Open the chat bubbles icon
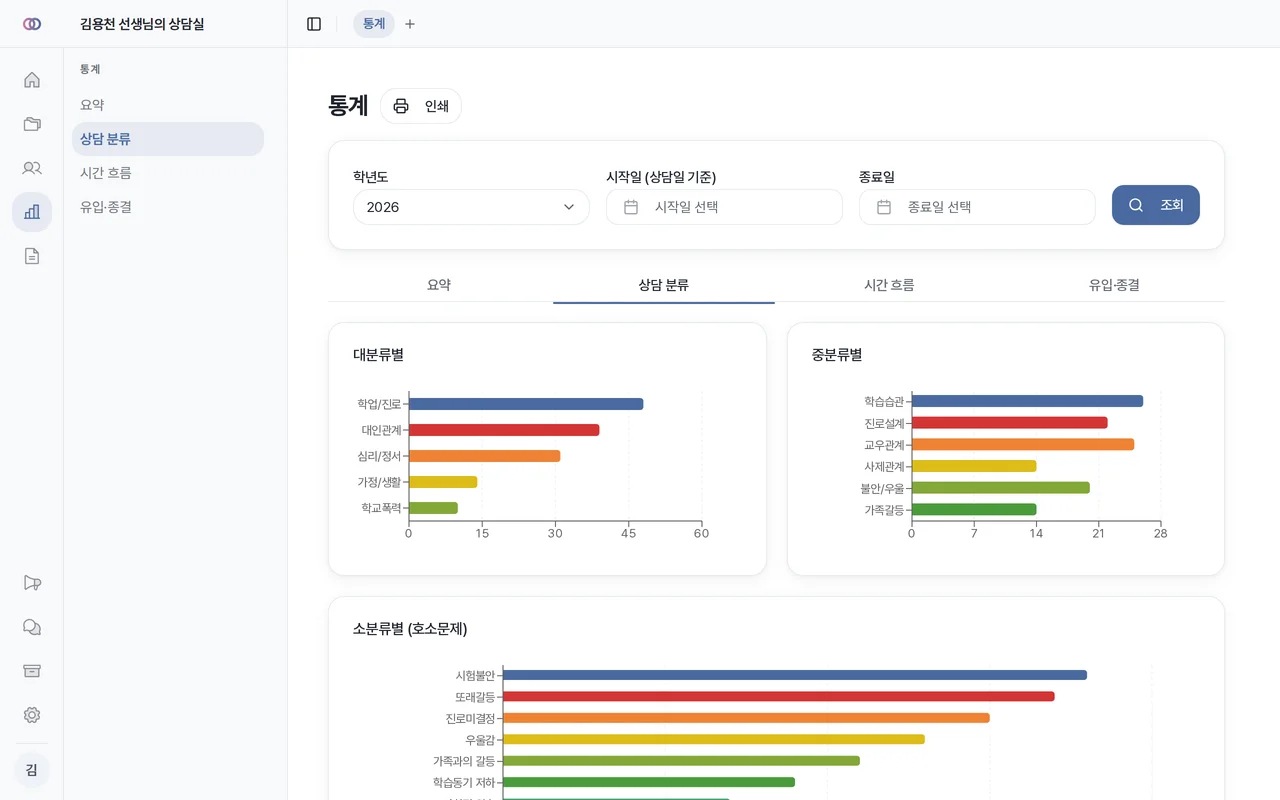 [32, 627]
